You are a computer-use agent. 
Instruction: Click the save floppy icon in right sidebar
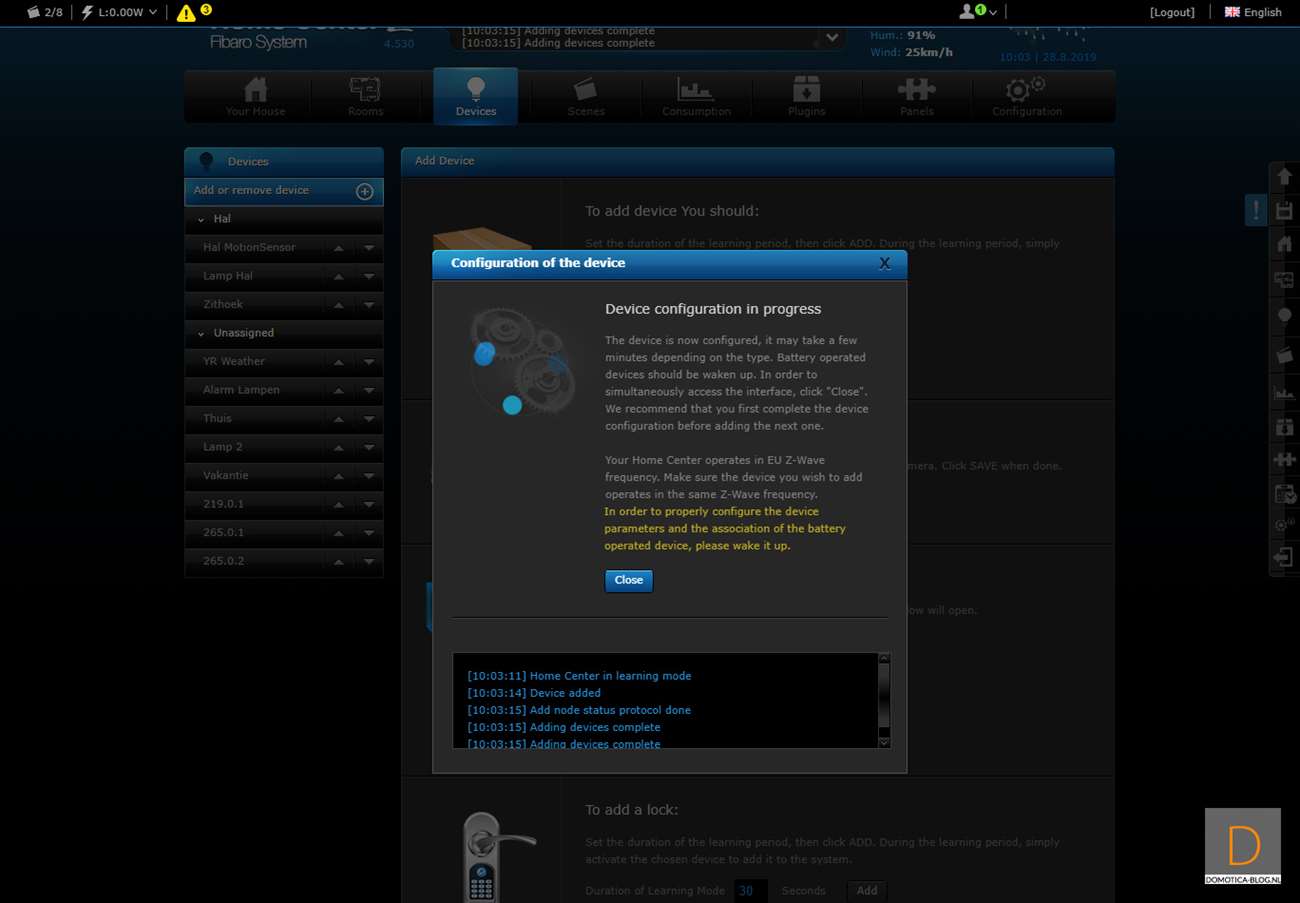1285,211
